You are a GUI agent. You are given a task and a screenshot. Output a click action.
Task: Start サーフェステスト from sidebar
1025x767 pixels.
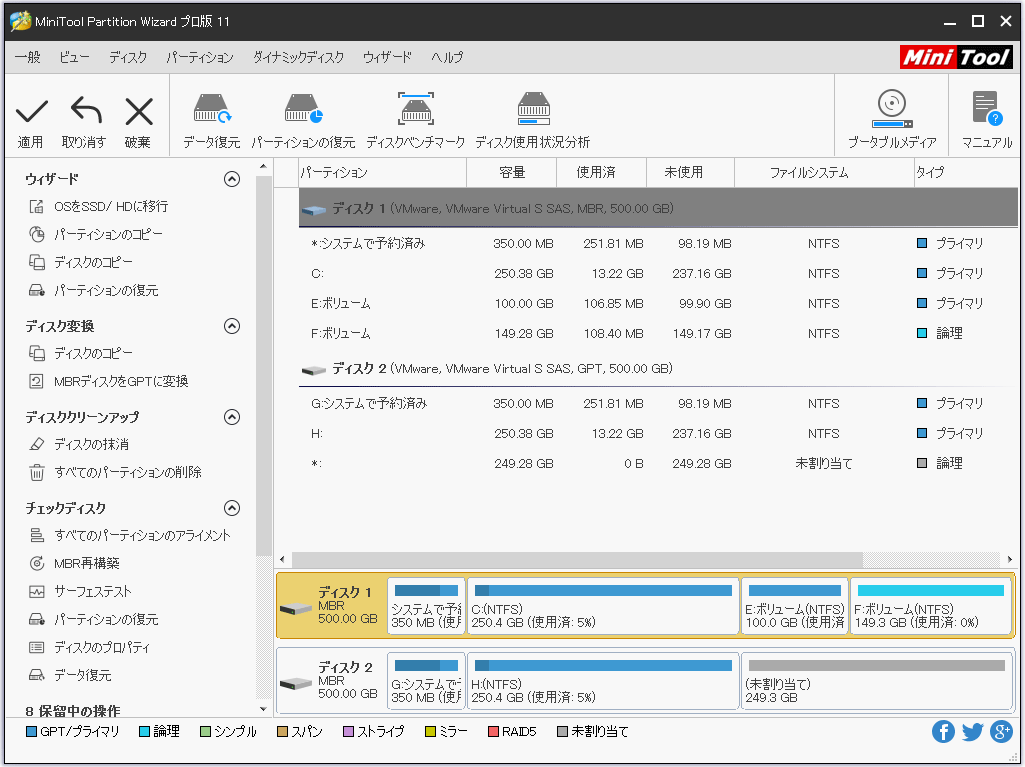(94, 591)
